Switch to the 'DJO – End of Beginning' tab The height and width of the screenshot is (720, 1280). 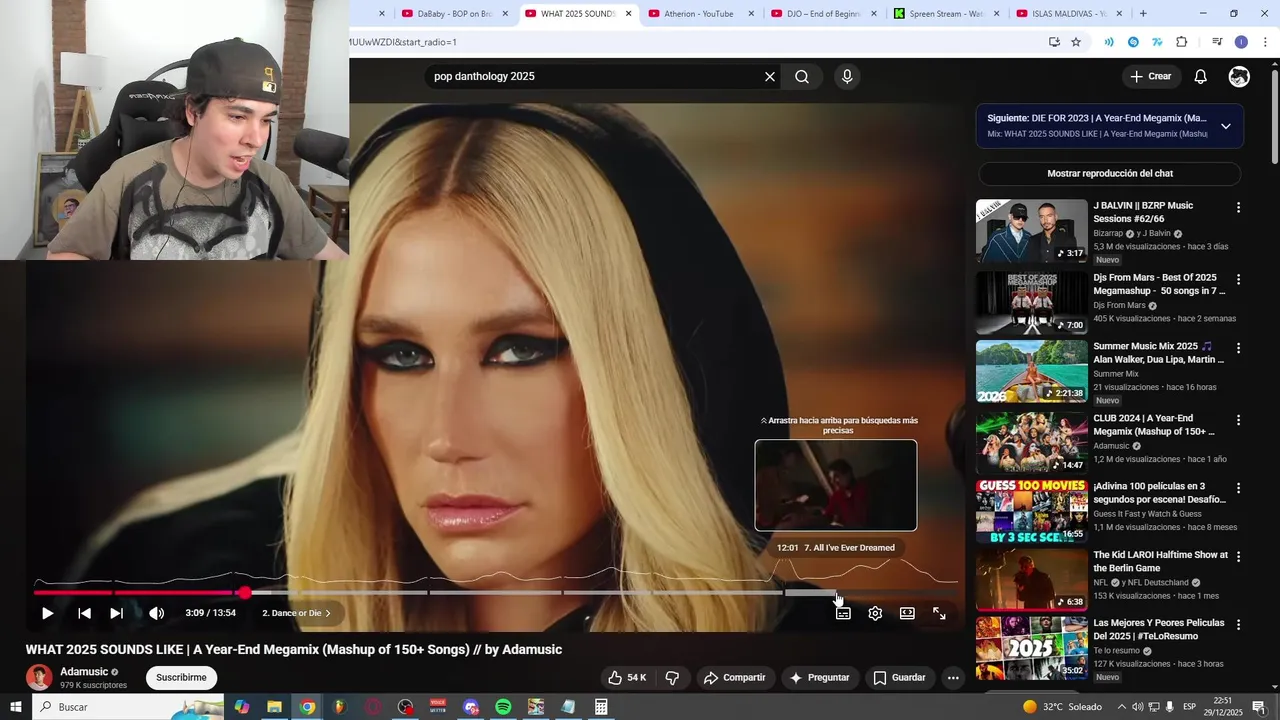tap(823, 14)
